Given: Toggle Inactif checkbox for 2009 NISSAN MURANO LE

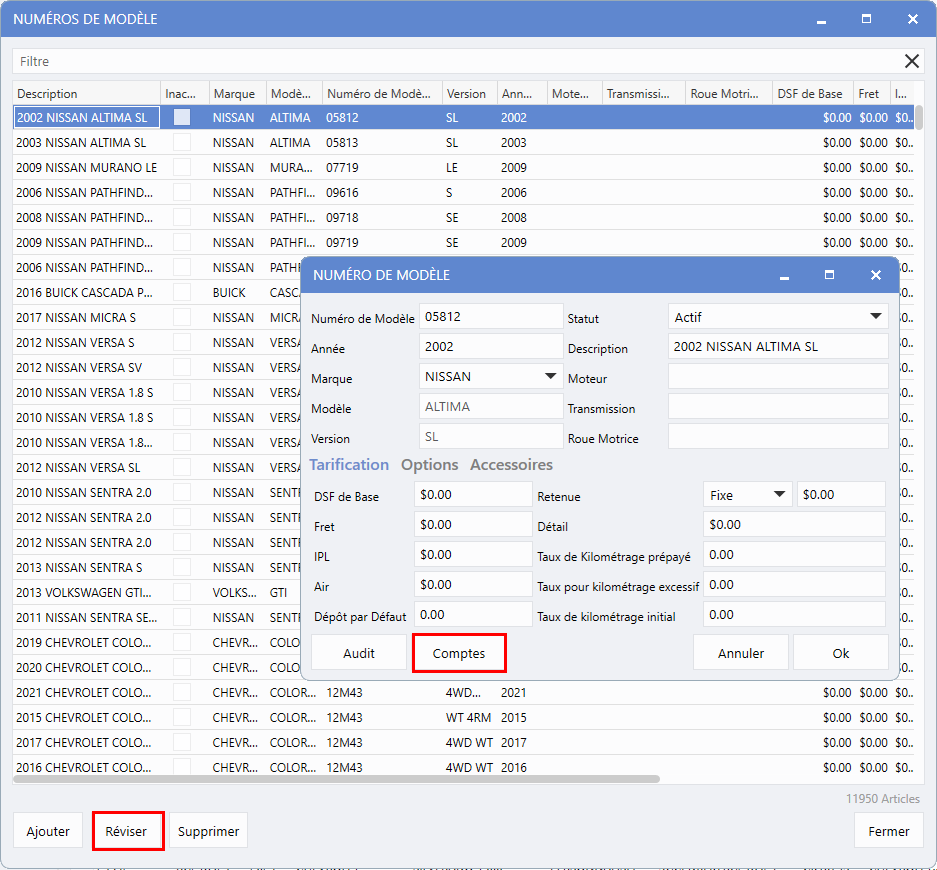Looking at the screenshot, I should tap(182, 167).
